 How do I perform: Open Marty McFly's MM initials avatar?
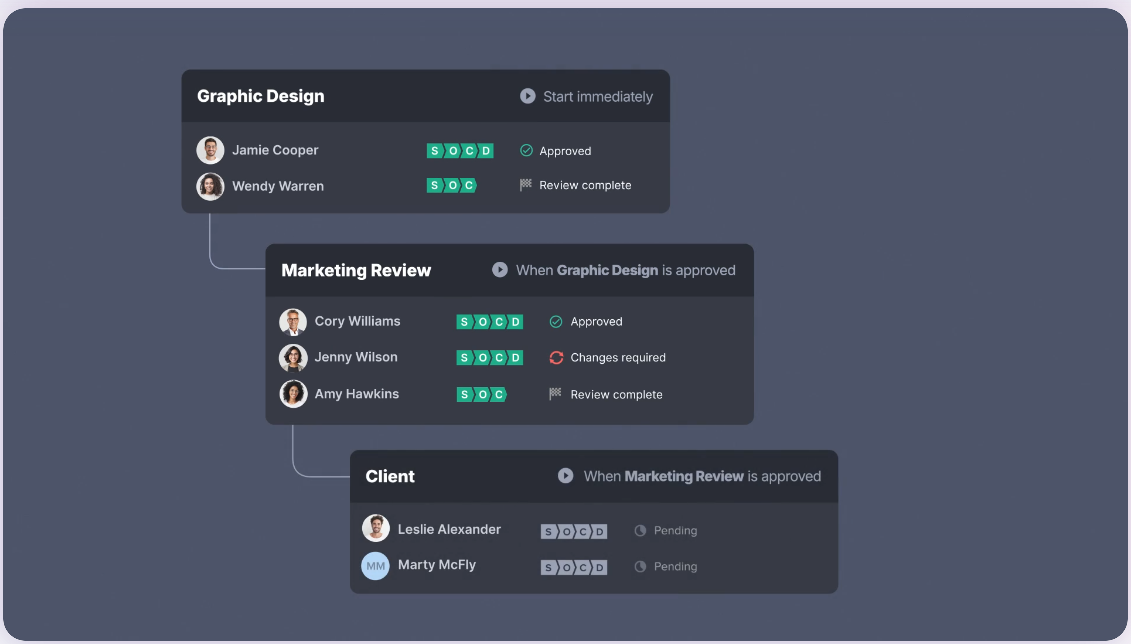375,566
